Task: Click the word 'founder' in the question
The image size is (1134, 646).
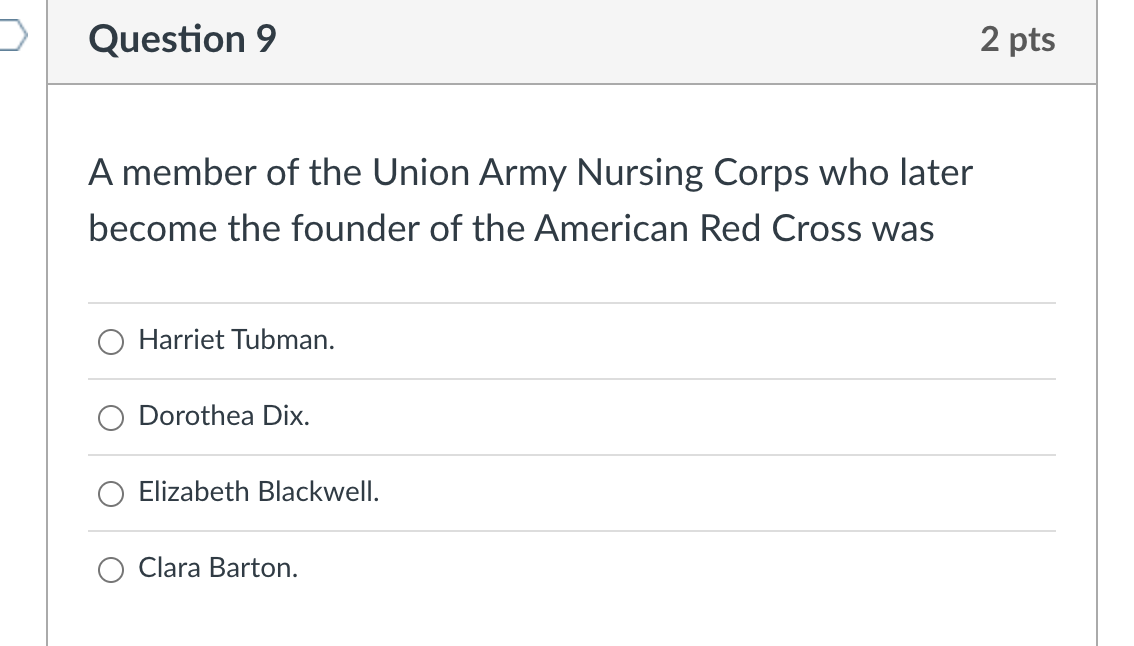Action: coord(356,229)
